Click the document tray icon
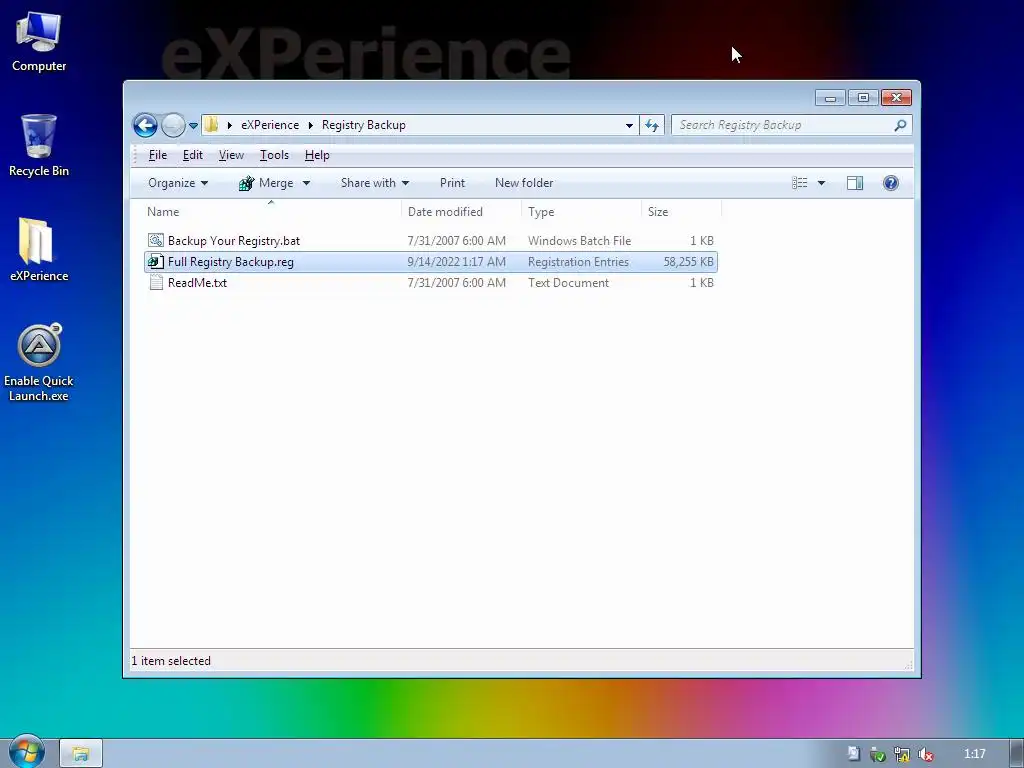The width and height of the screenshot is (1024, 768). (x=853, y=754)
